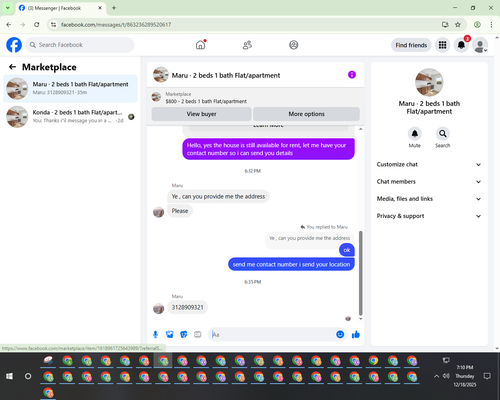This screenshot has width=500, height=400.
Task: Open the Facebook logo home link
Action: pyautogui.click(x=14, y=45)
